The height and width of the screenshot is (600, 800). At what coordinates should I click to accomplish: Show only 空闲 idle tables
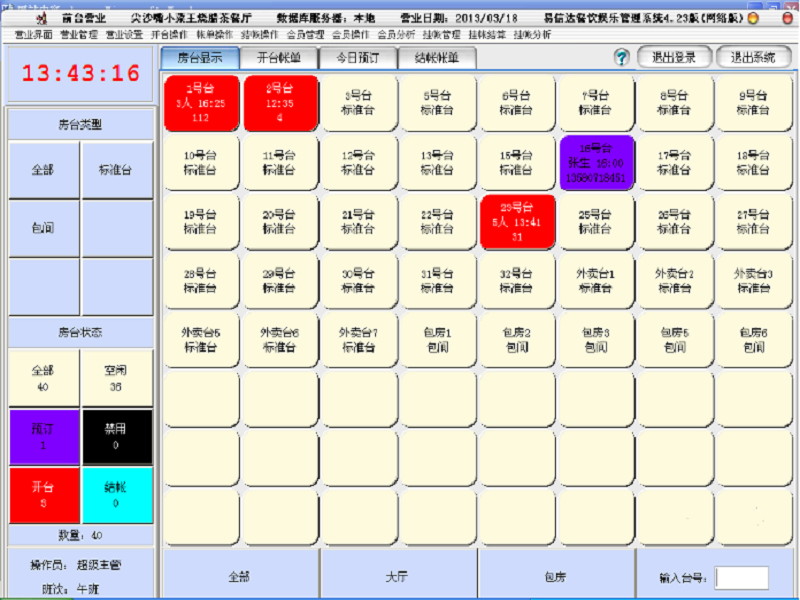click(x=118, y=377)
